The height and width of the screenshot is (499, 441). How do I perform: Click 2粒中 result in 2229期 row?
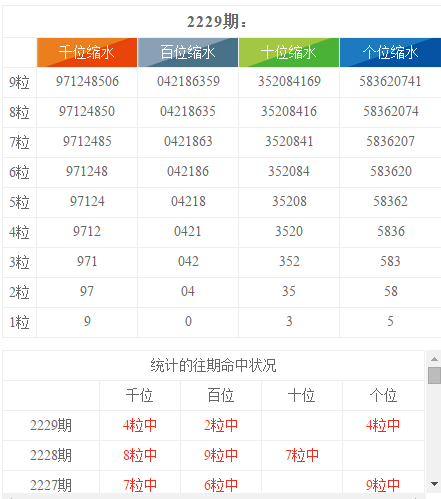point(221,425)
